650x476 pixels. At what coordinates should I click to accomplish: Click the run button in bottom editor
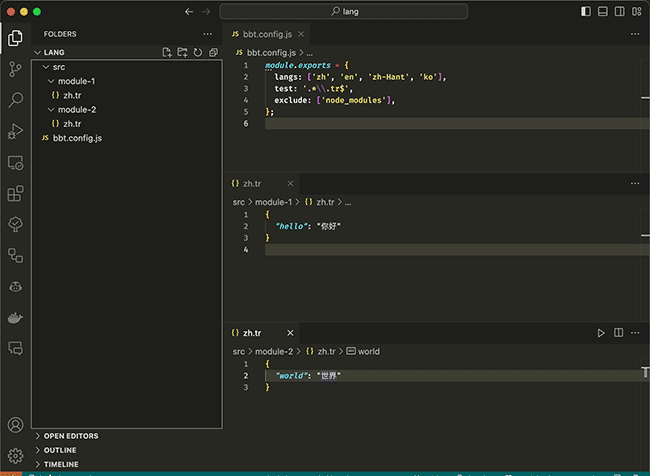coord(601,333)
